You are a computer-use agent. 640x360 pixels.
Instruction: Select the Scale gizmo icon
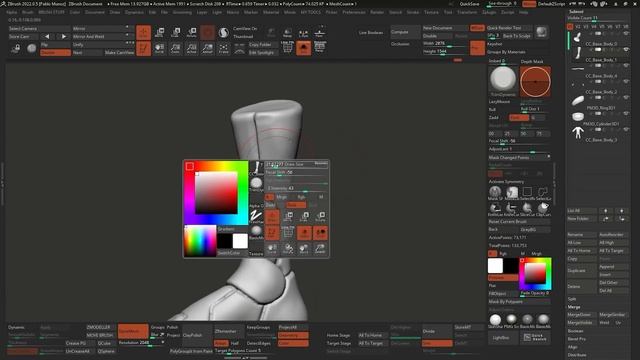click(176, 33)
